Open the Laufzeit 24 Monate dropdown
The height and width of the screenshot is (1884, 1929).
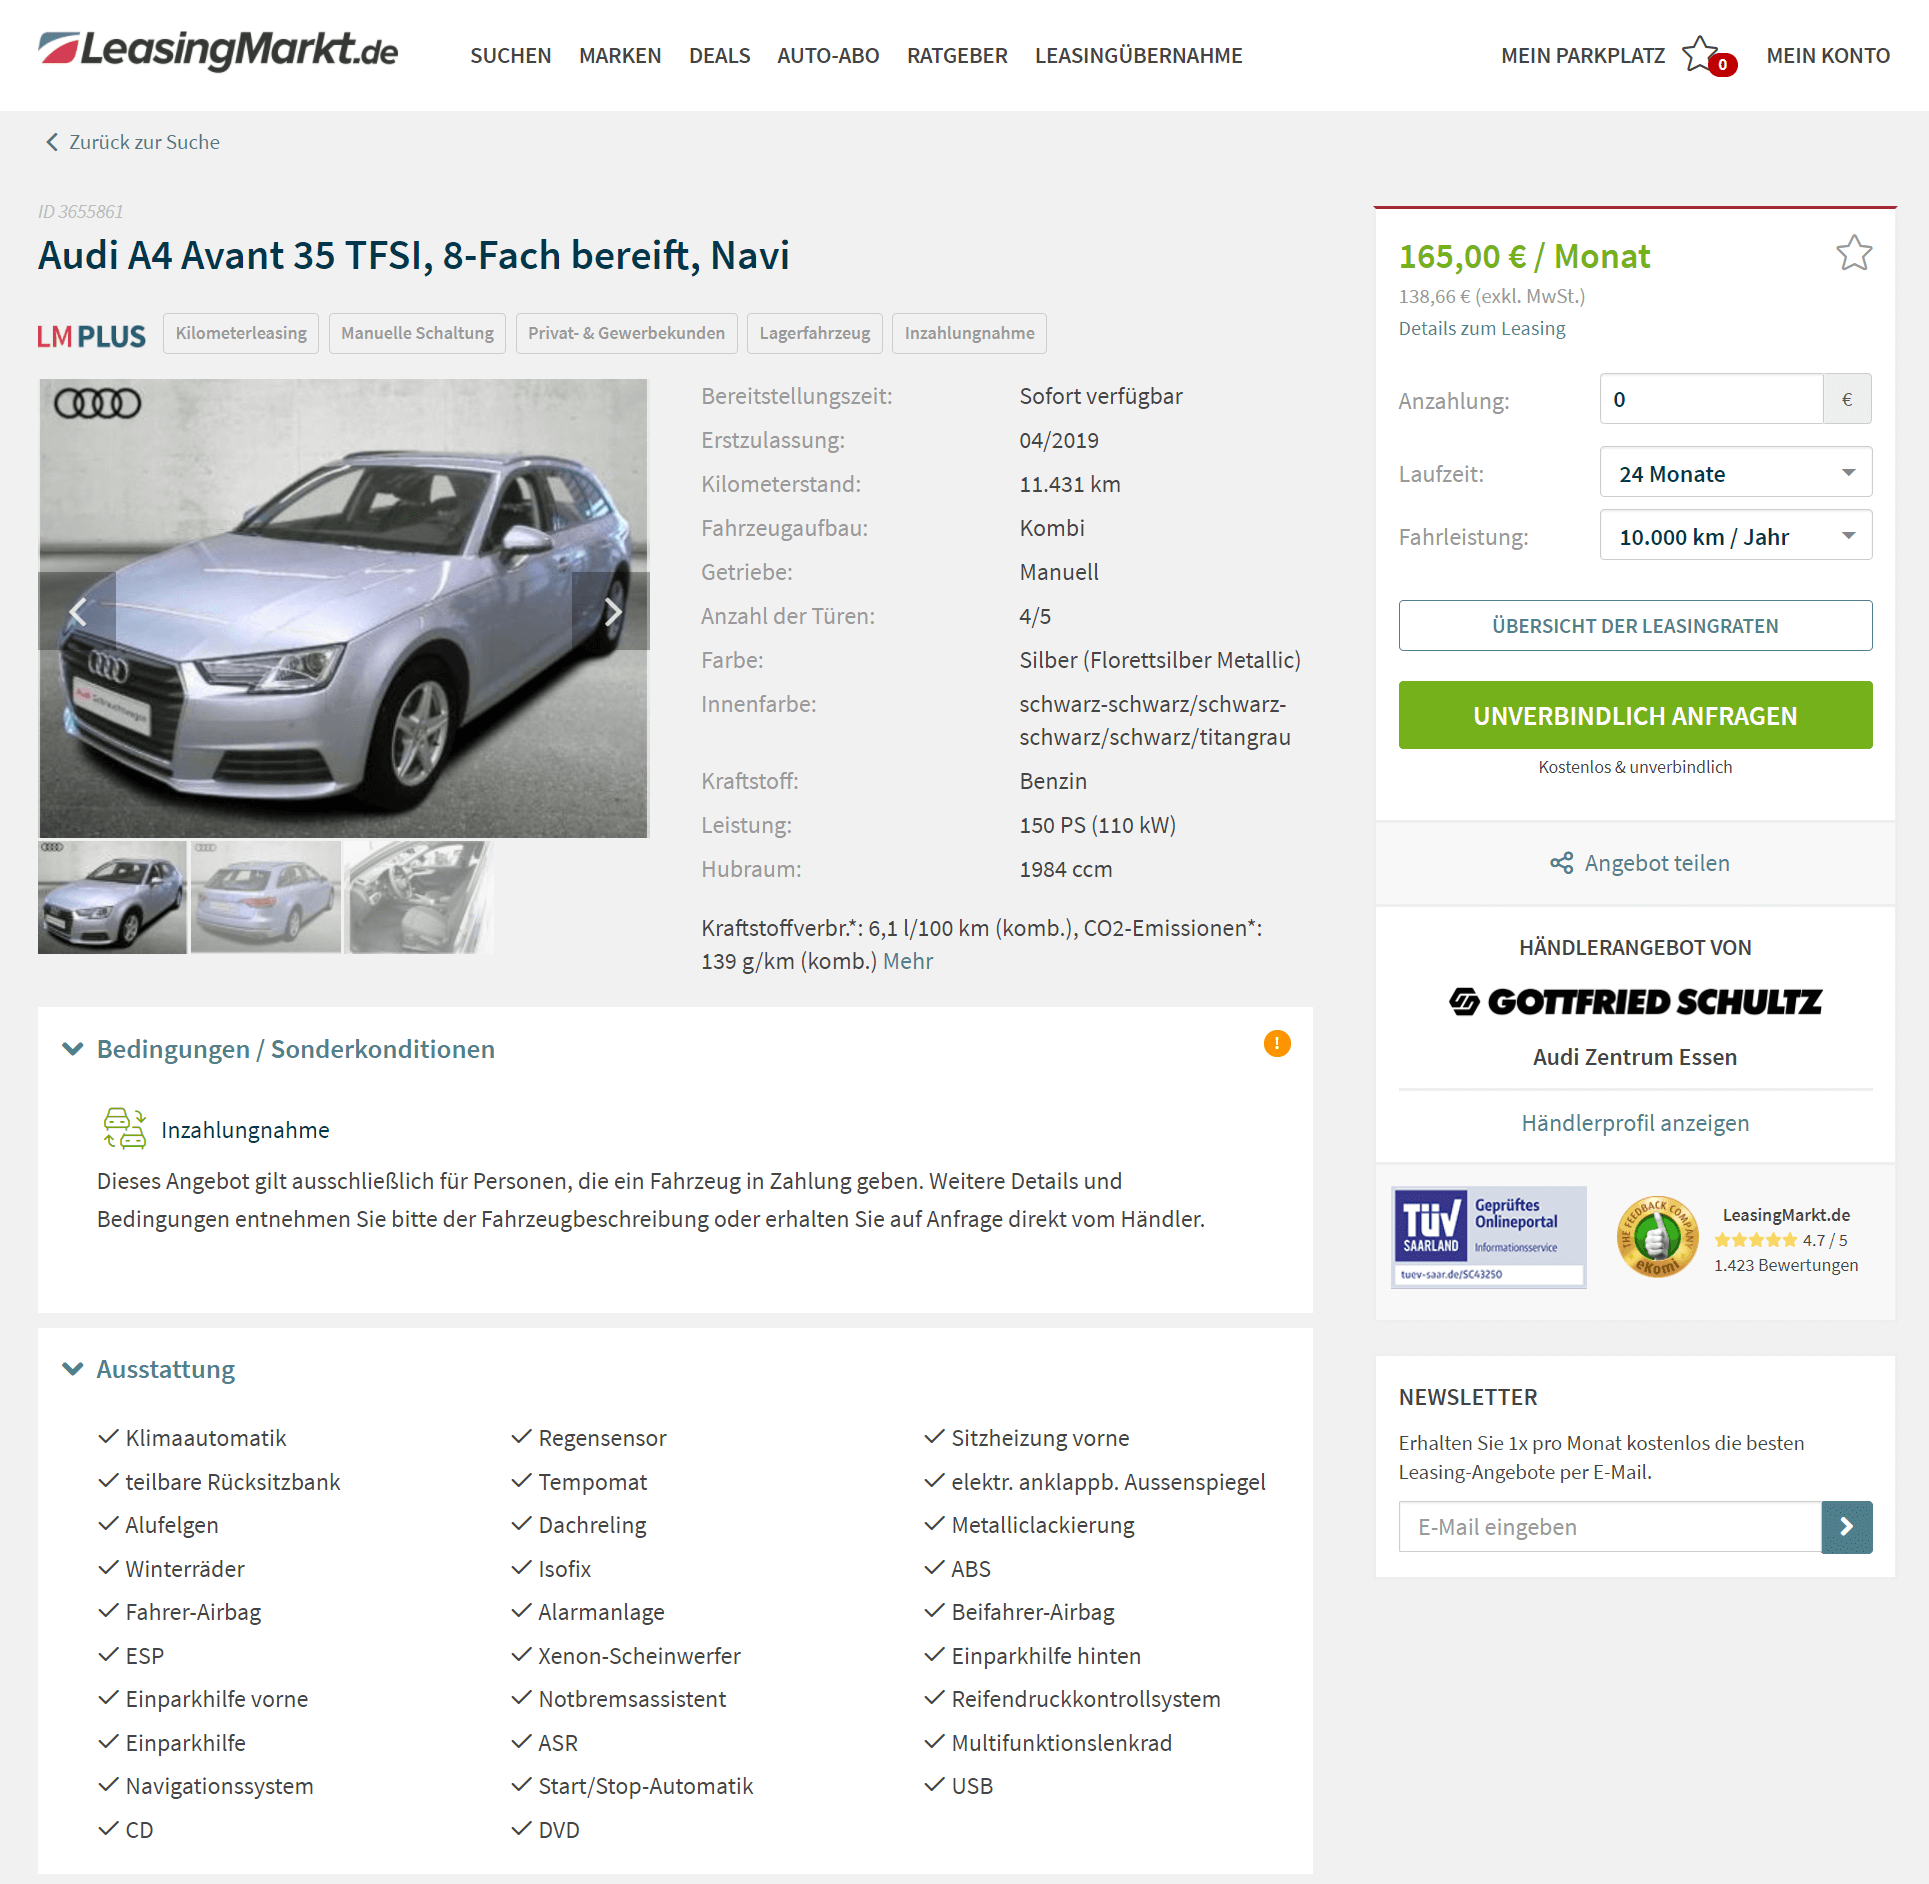pyautogui.click(x=1735, y=473)
